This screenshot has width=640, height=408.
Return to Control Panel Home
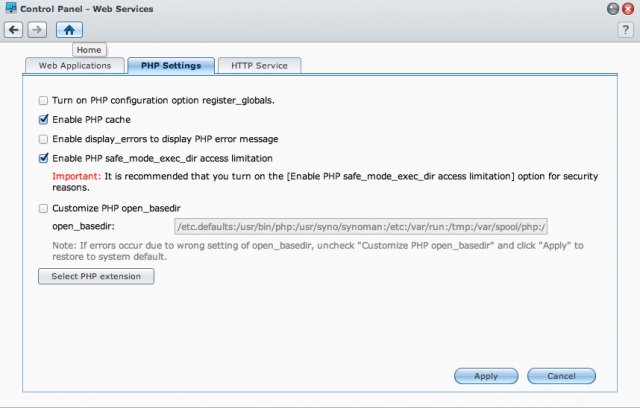[69, 30]
